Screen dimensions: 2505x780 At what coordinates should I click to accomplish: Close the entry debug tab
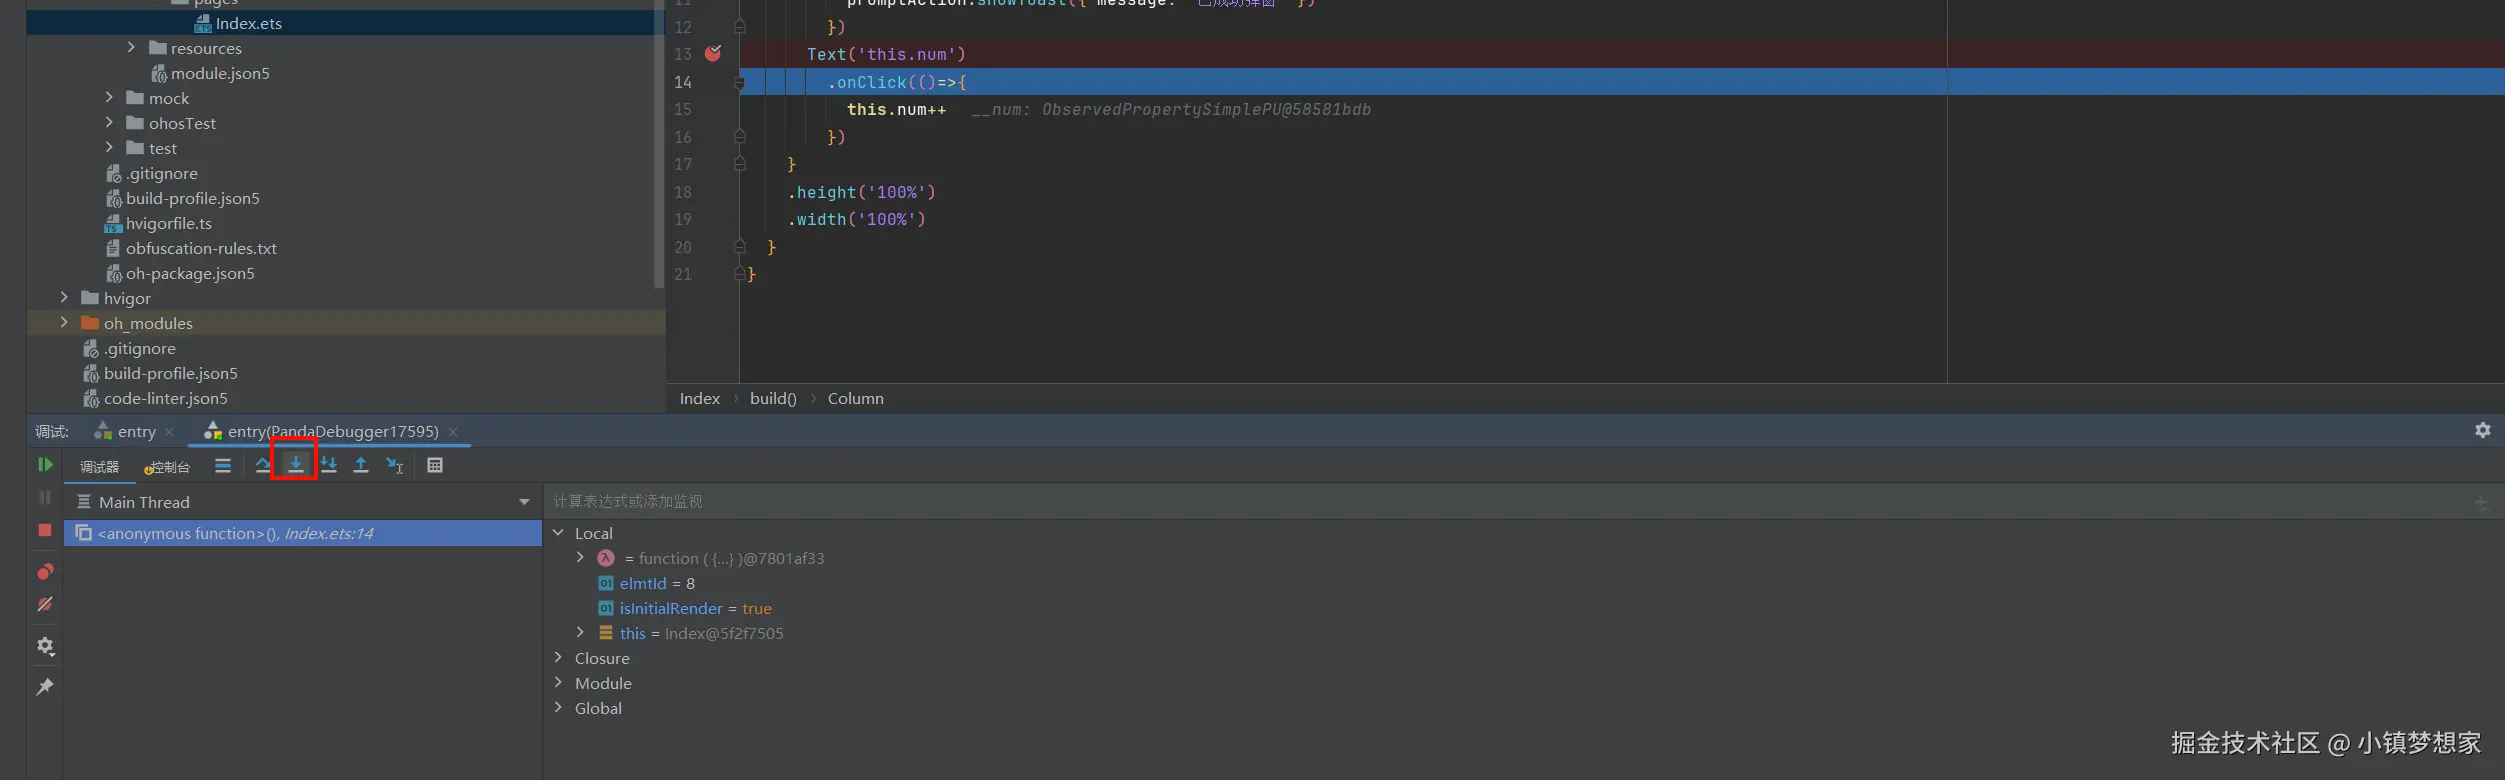(x=169, y=432)
